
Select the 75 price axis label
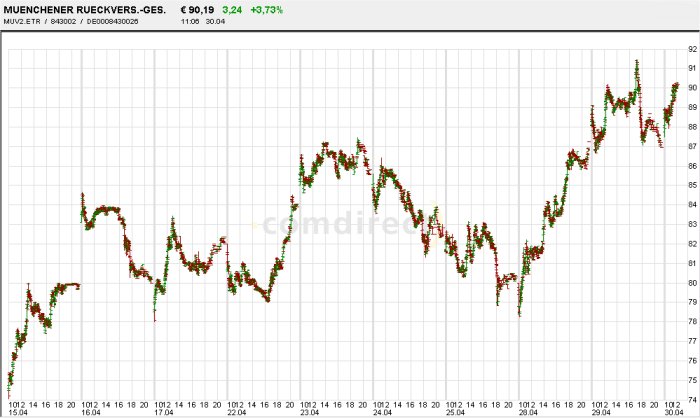[x=692, y=380]
